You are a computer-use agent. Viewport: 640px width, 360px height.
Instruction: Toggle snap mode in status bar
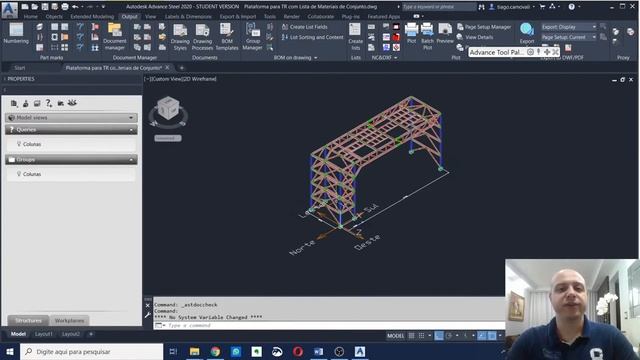(x=422, y=336)
